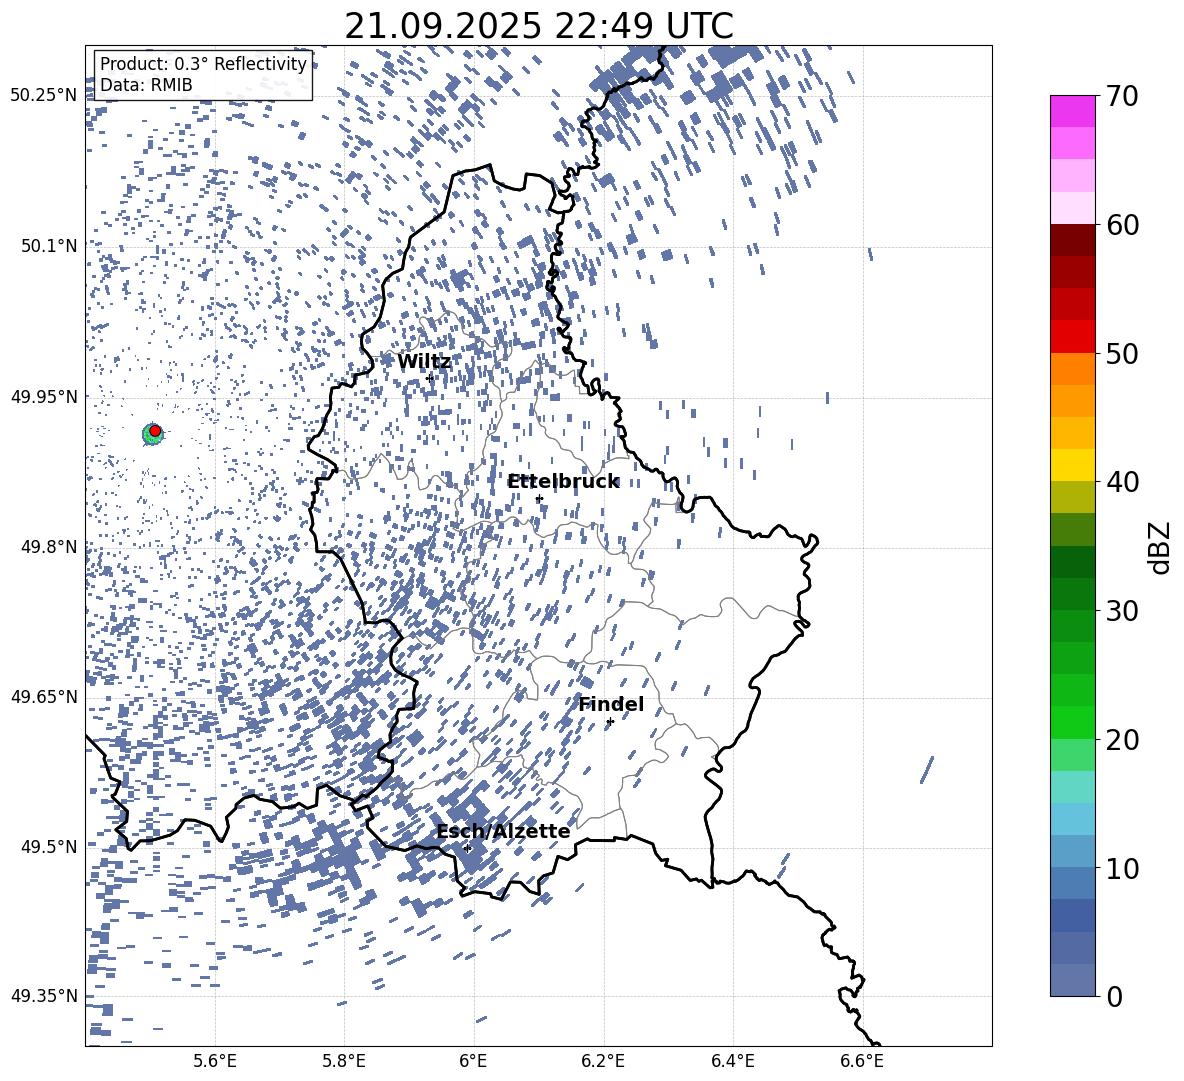Click the 49.65°N latitude label
The height and width of the screenshot is (1081, 1184).
click(45, 696)
